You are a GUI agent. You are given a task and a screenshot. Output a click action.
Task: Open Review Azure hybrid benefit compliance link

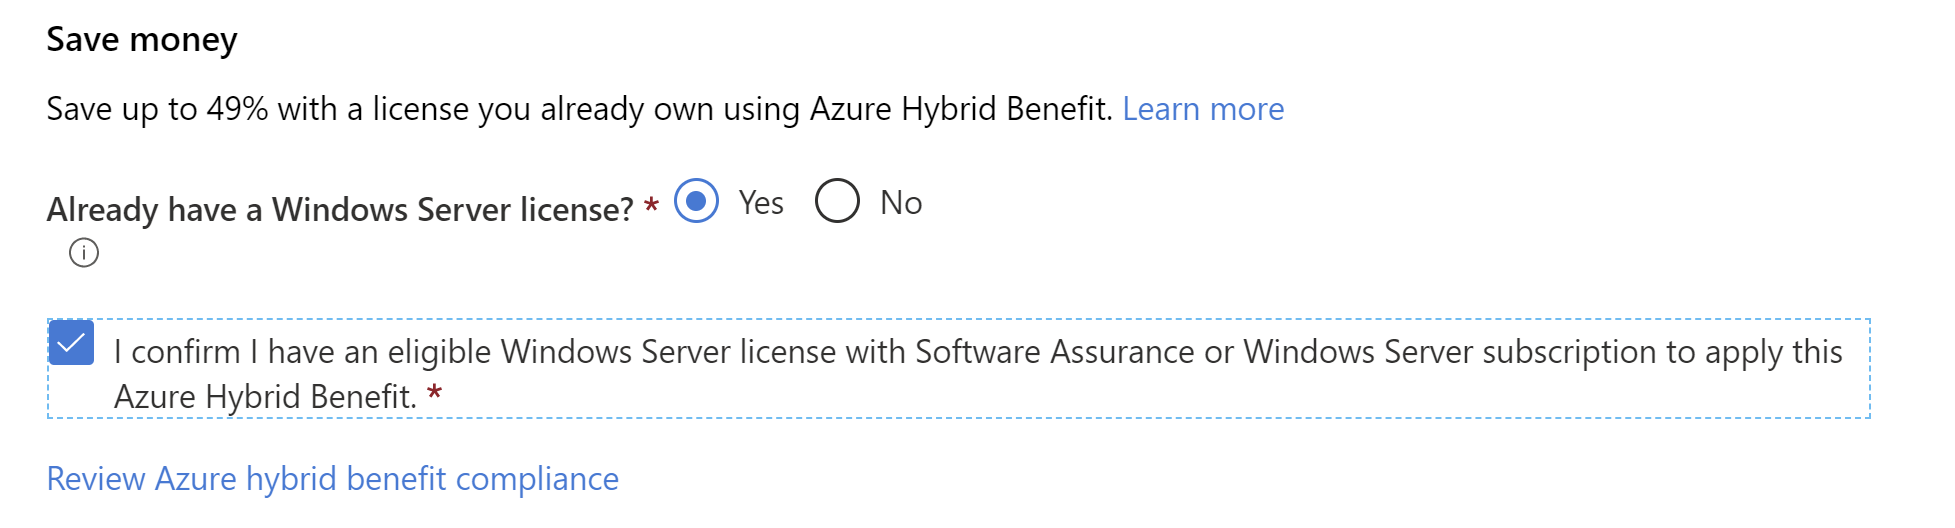coord(333,479)
